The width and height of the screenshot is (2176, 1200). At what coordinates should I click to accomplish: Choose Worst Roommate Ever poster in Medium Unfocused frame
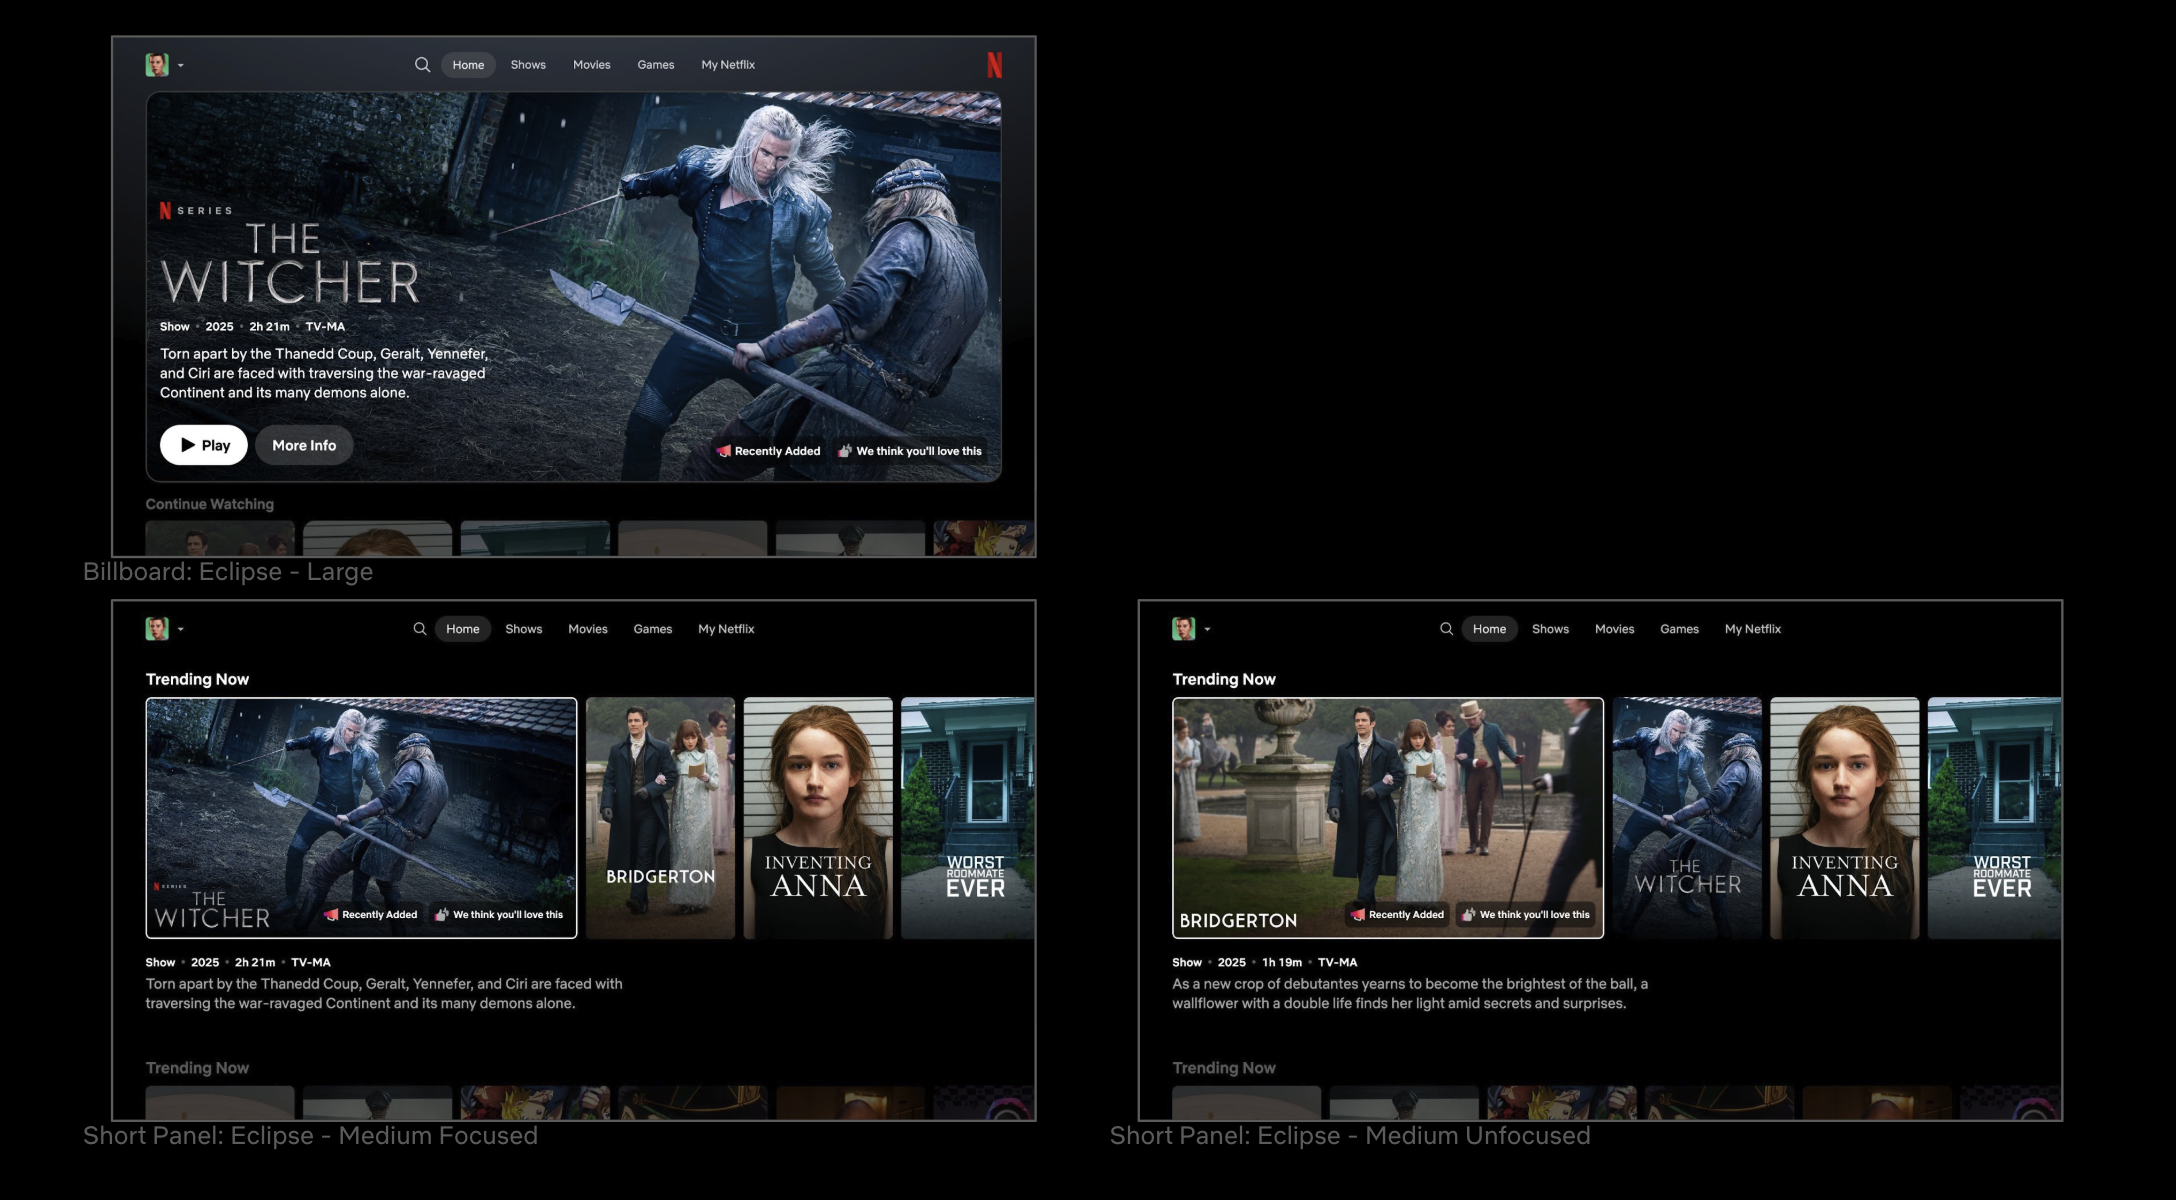1994,818
